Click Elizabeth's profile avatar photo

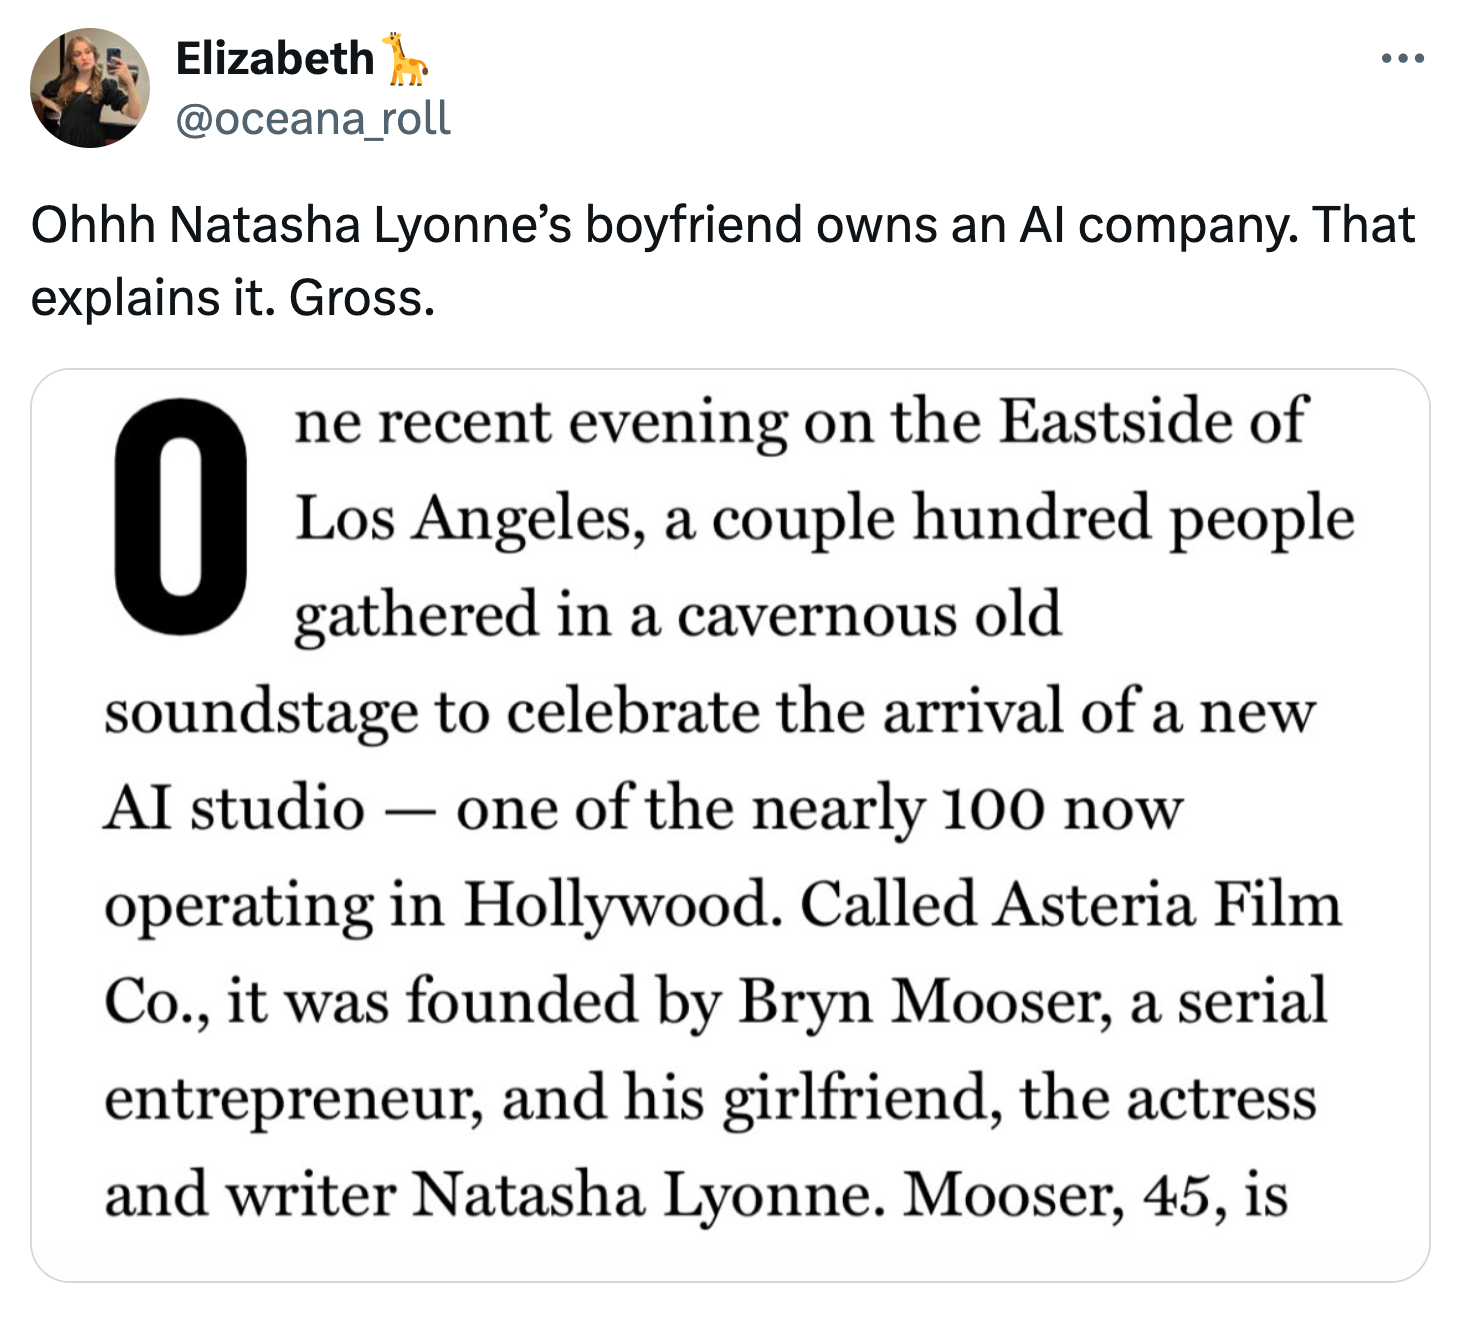(x=90, y=88)
